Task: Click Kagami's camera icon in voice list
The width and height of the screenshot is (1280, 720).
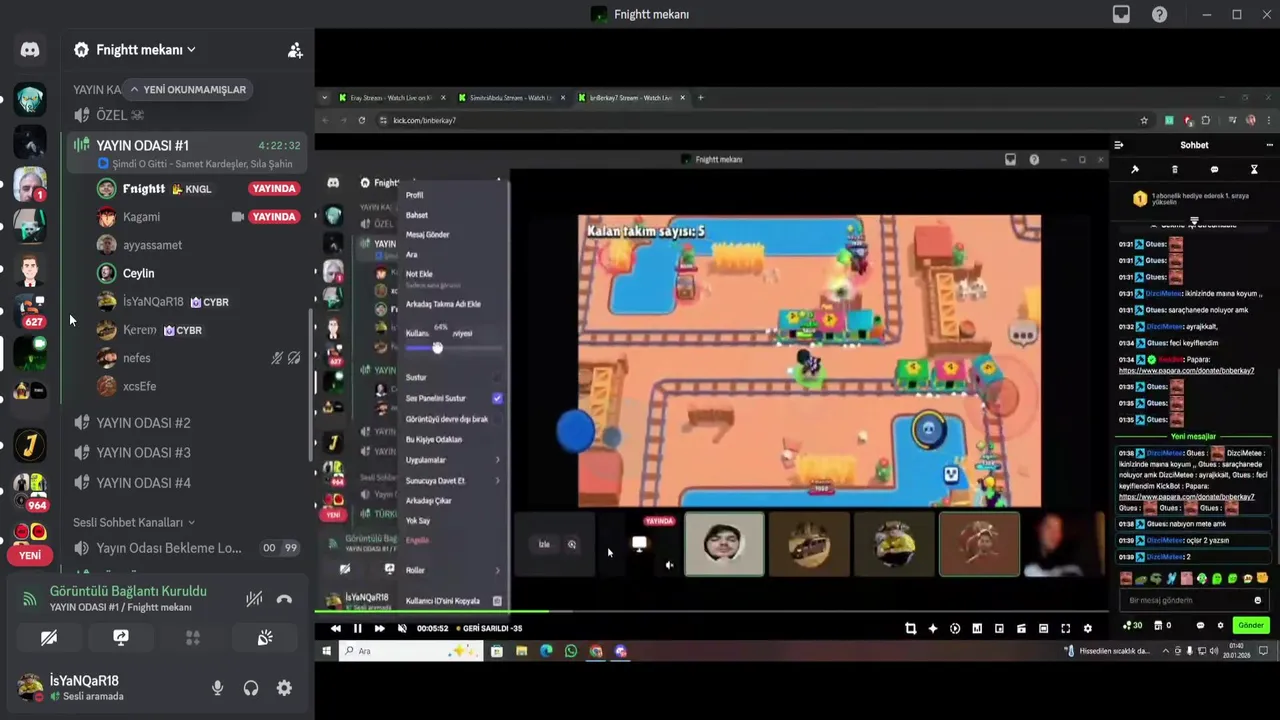Action: click(238, 216)
